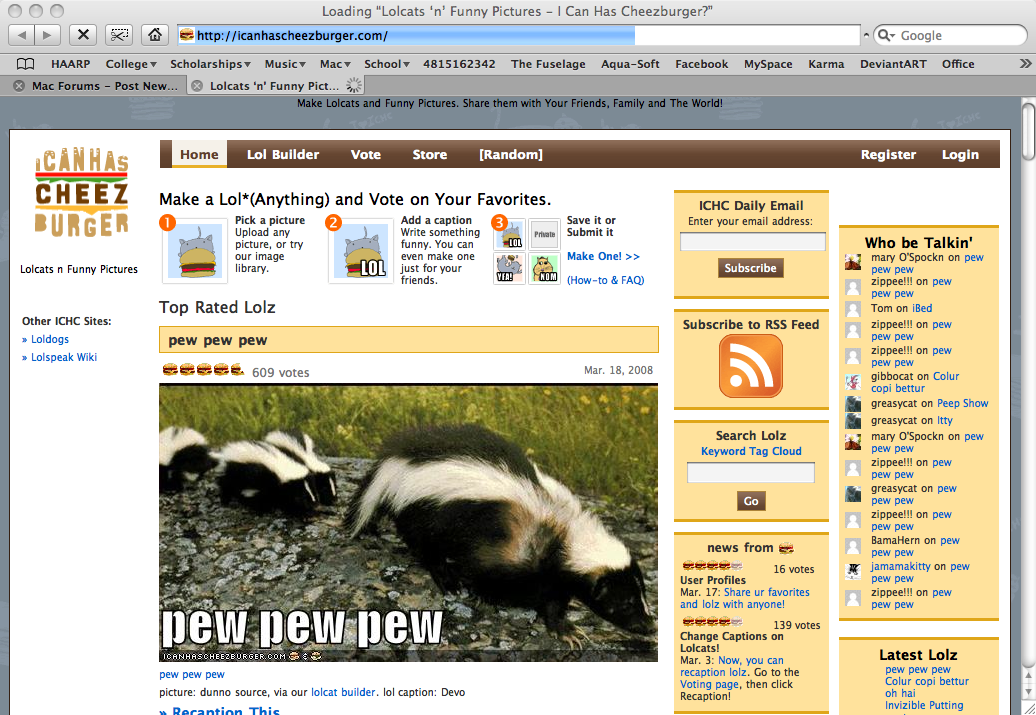Click the Private thumbnail in step 3
This screenshot has width=1036, height=715.
[x=544, y=235]
